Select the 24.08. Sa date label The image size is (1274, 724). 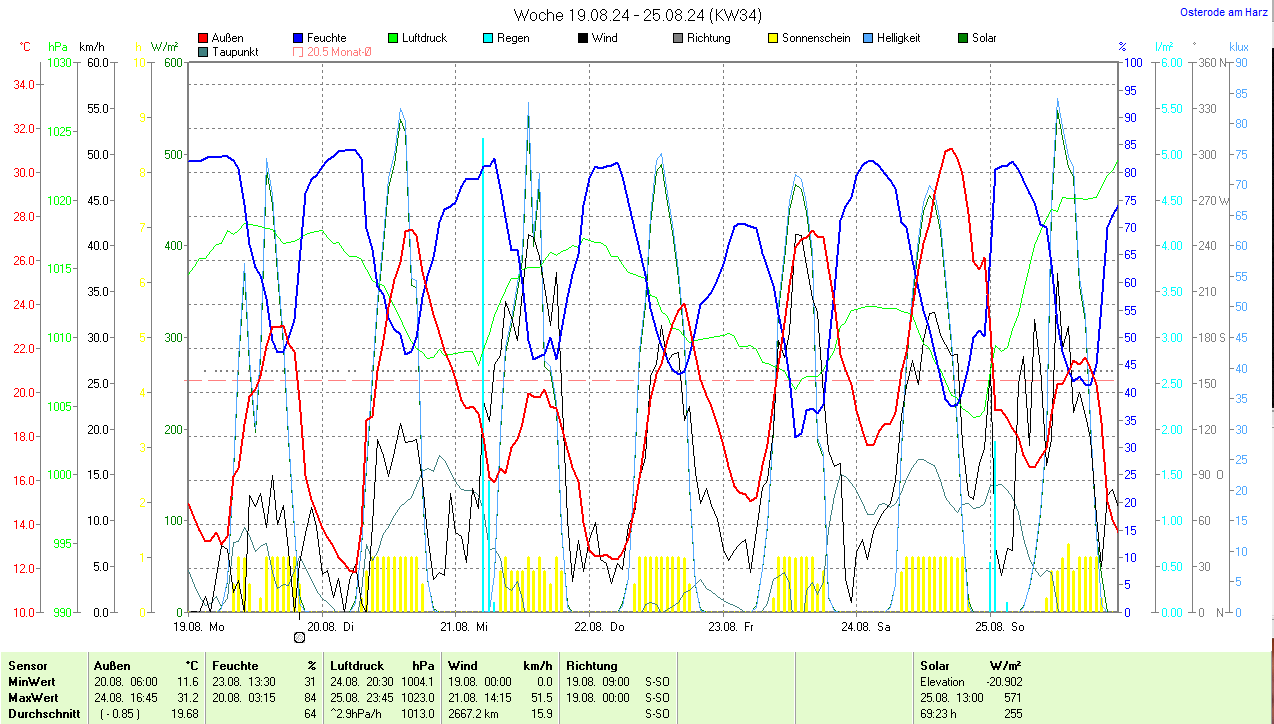[865, 627]
